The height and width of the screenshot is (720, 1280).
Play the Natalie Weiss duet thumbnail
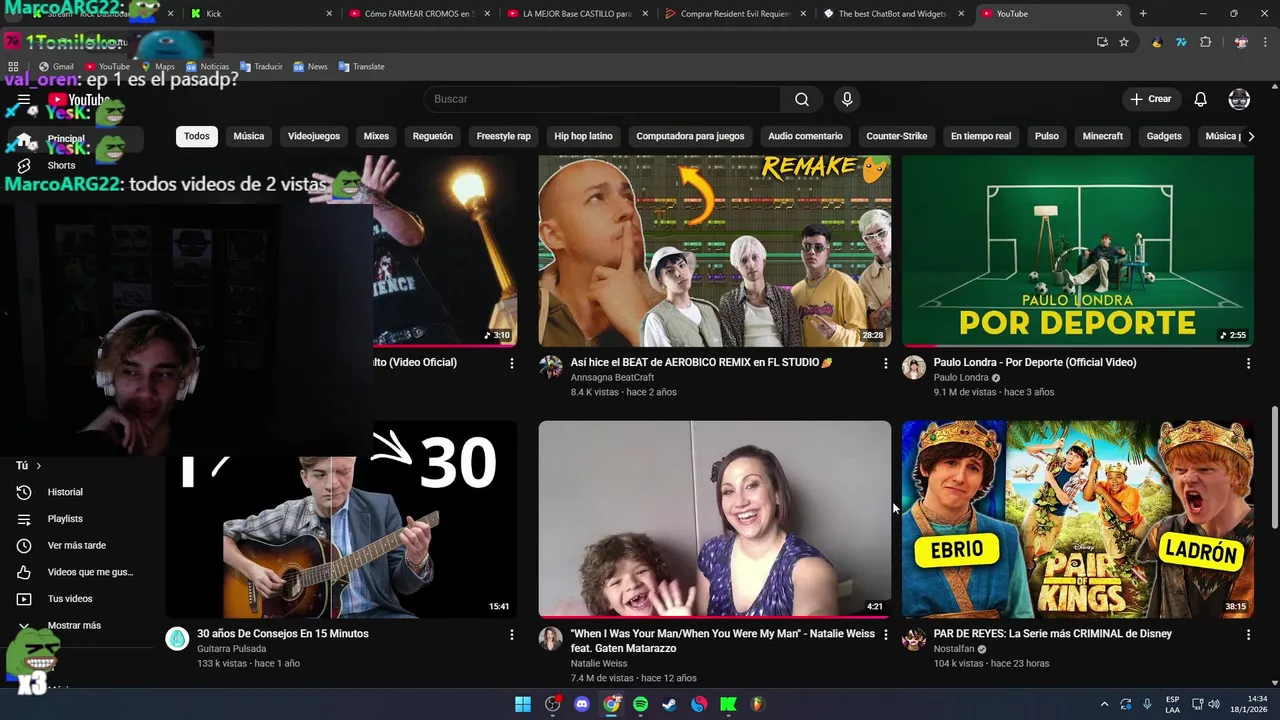[x=715, y=519]
